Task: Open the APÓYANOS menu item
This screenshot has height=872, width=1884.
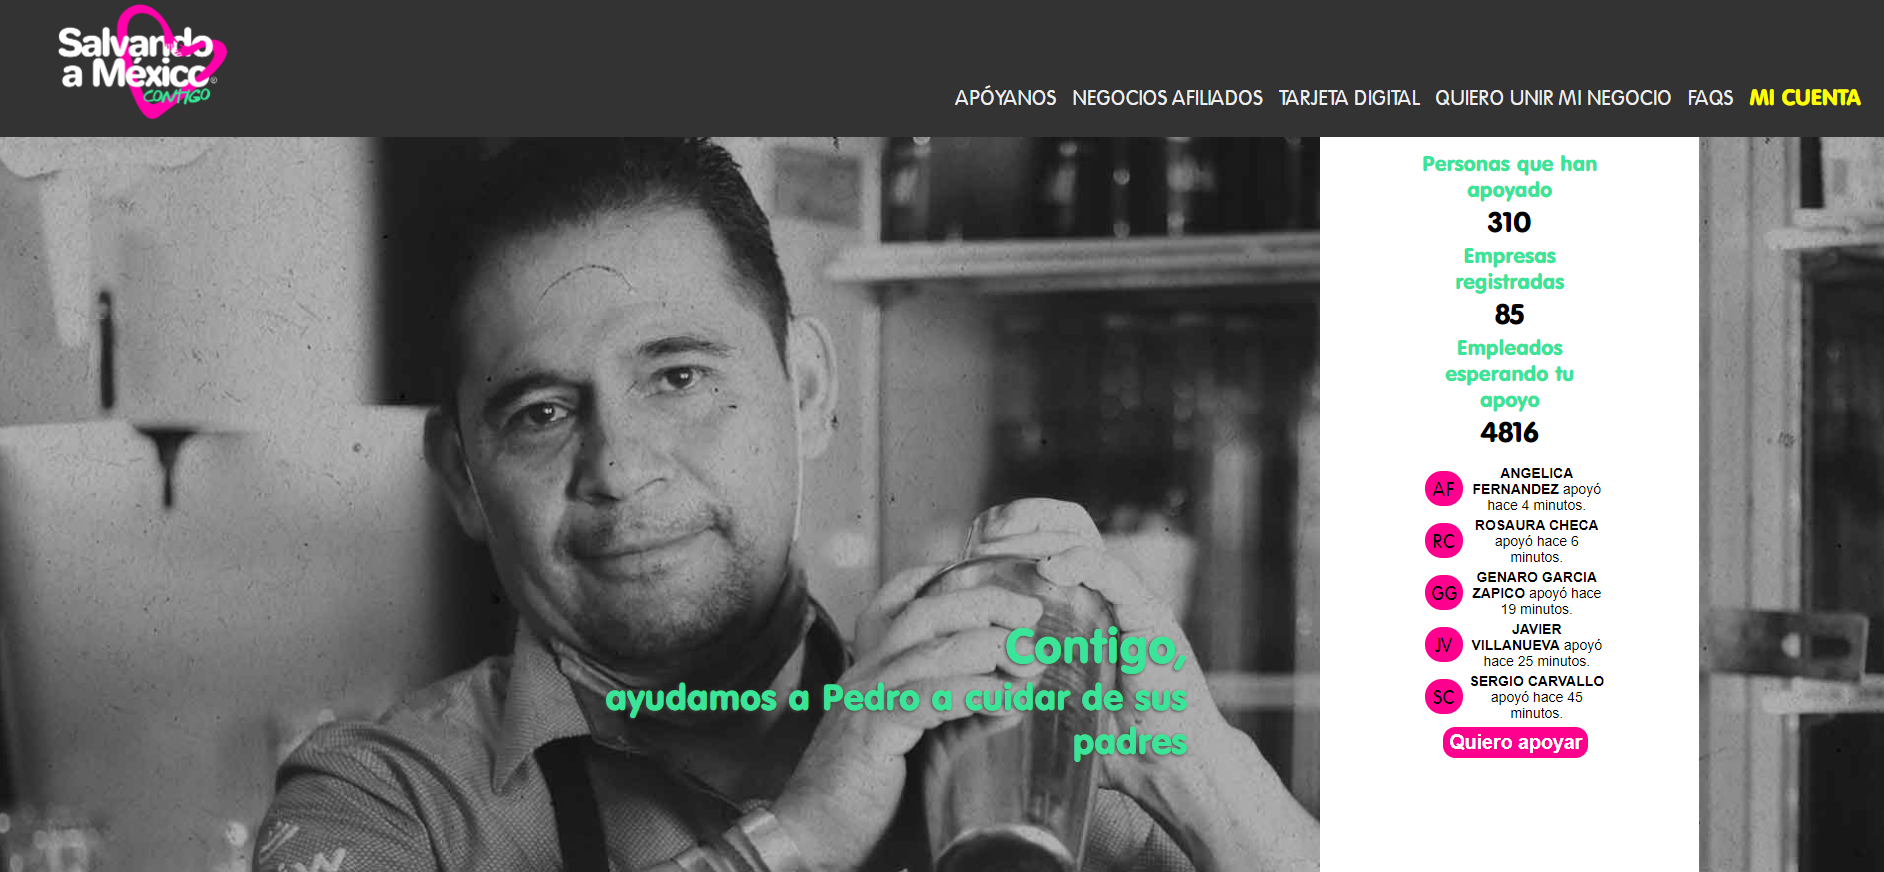Action: coord(1005,98)
